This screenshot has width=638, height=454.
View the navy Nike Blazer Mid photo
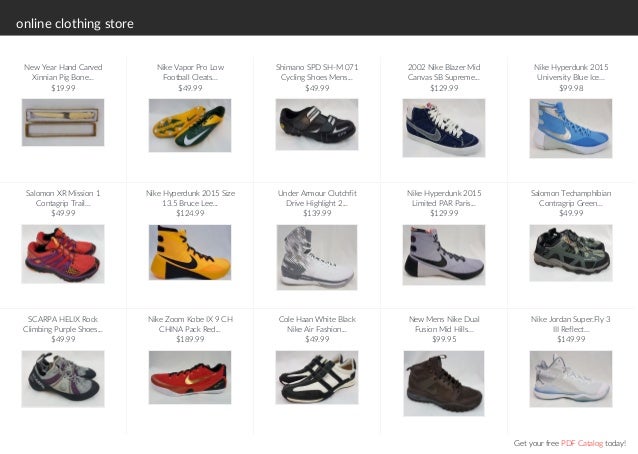point(444,128)
